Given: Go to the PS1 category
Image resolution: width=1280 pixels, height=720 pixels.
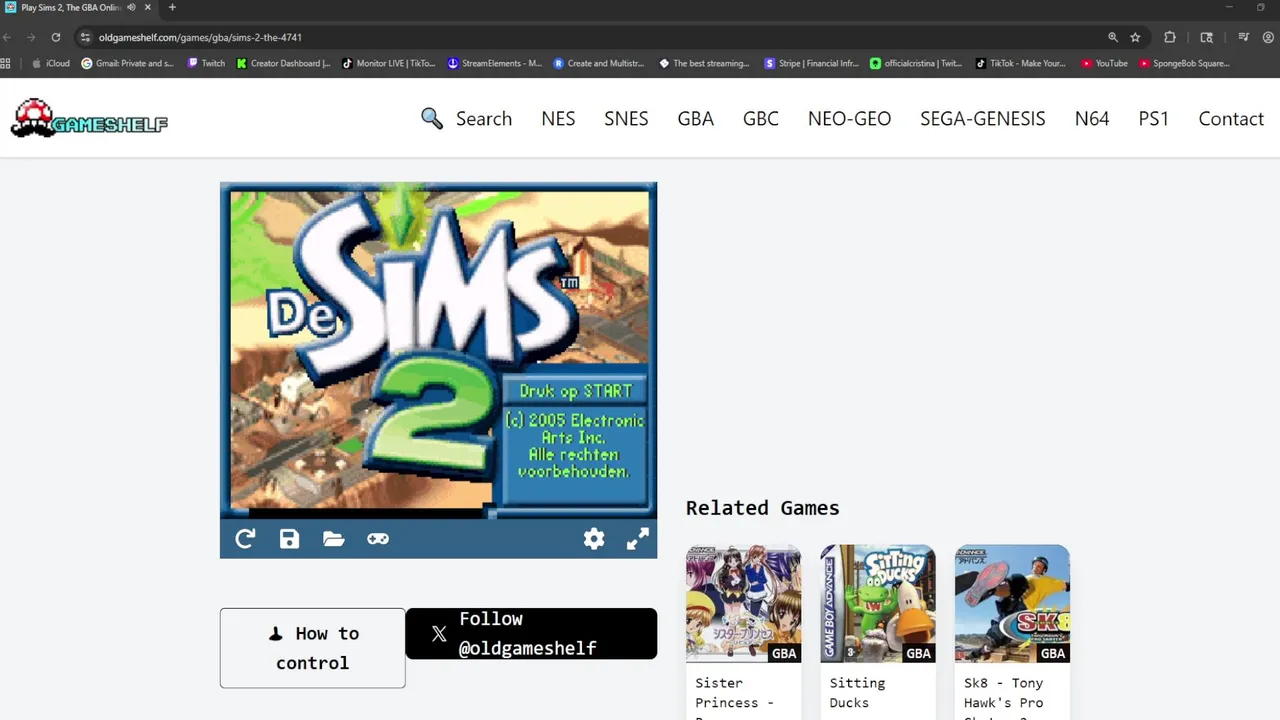Looking at the screenshot, I should tap(1154, 118).
